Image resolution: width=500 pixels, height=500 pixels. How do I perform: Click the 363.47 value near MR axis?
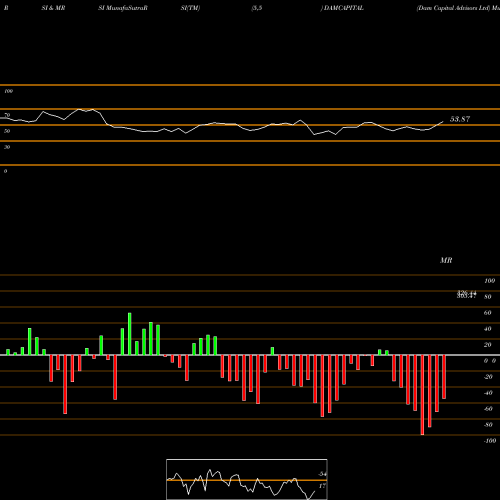(466, 296)
